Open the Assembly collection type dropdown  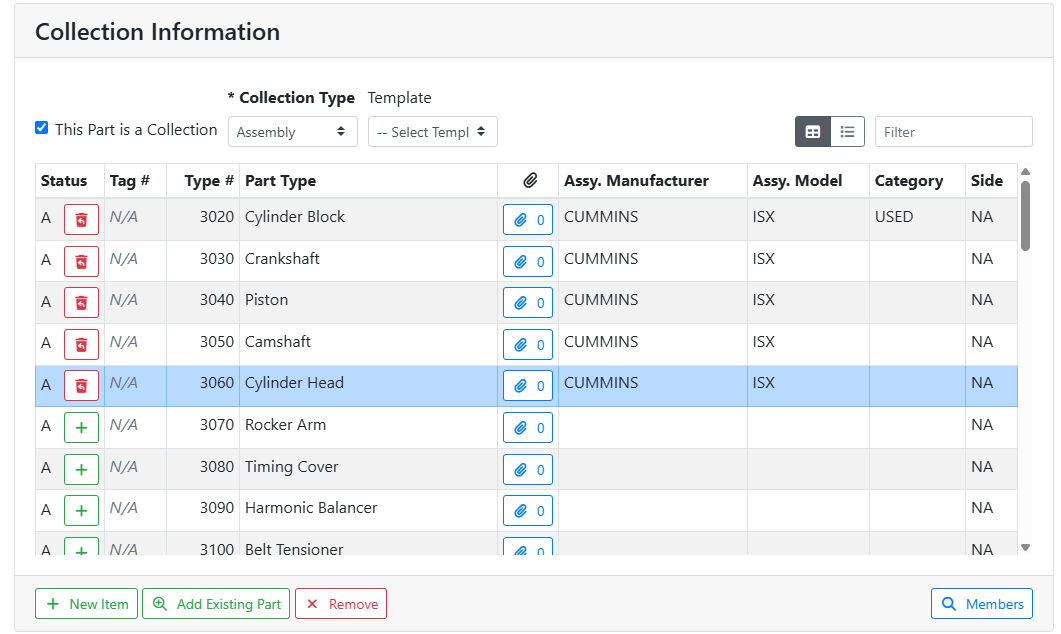coord(292,132)
